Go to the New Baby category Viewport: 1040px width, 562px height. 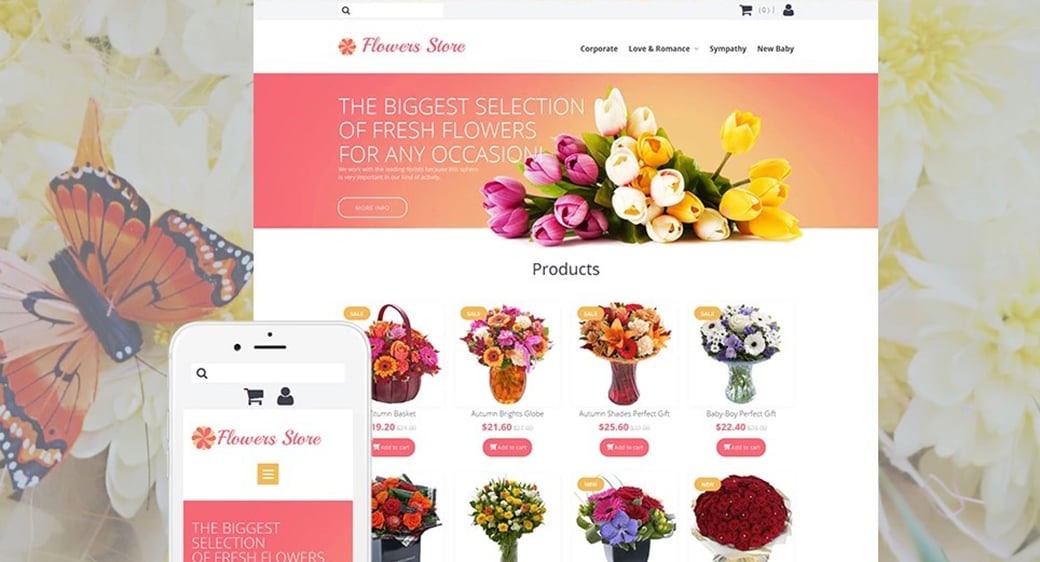click(775, 48)
